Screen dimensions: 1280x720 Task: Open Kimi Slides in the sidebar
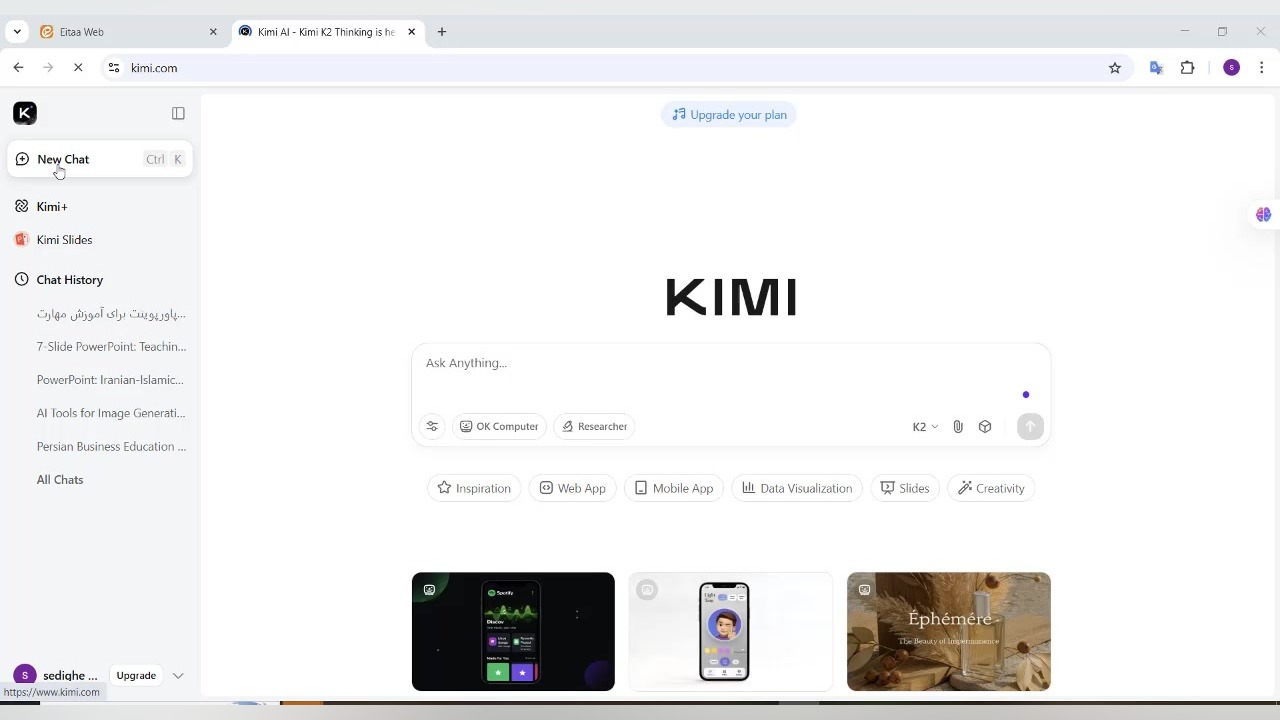64,239
